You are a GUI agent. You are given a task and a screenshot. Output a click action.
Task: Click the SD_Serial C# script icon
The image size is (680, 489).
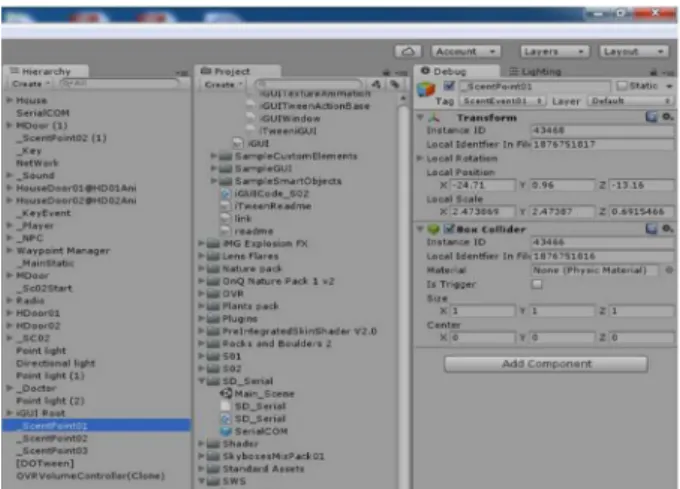tap(226, 419)
